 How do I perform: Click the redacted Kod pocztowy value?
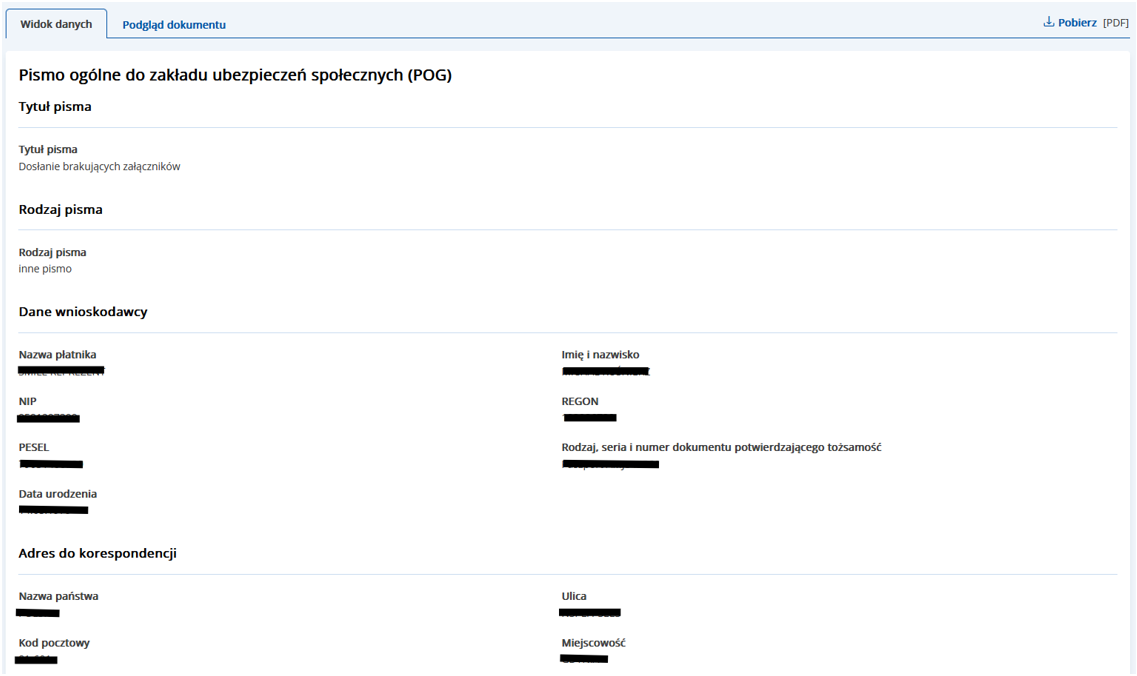click(x=37, y=659)
